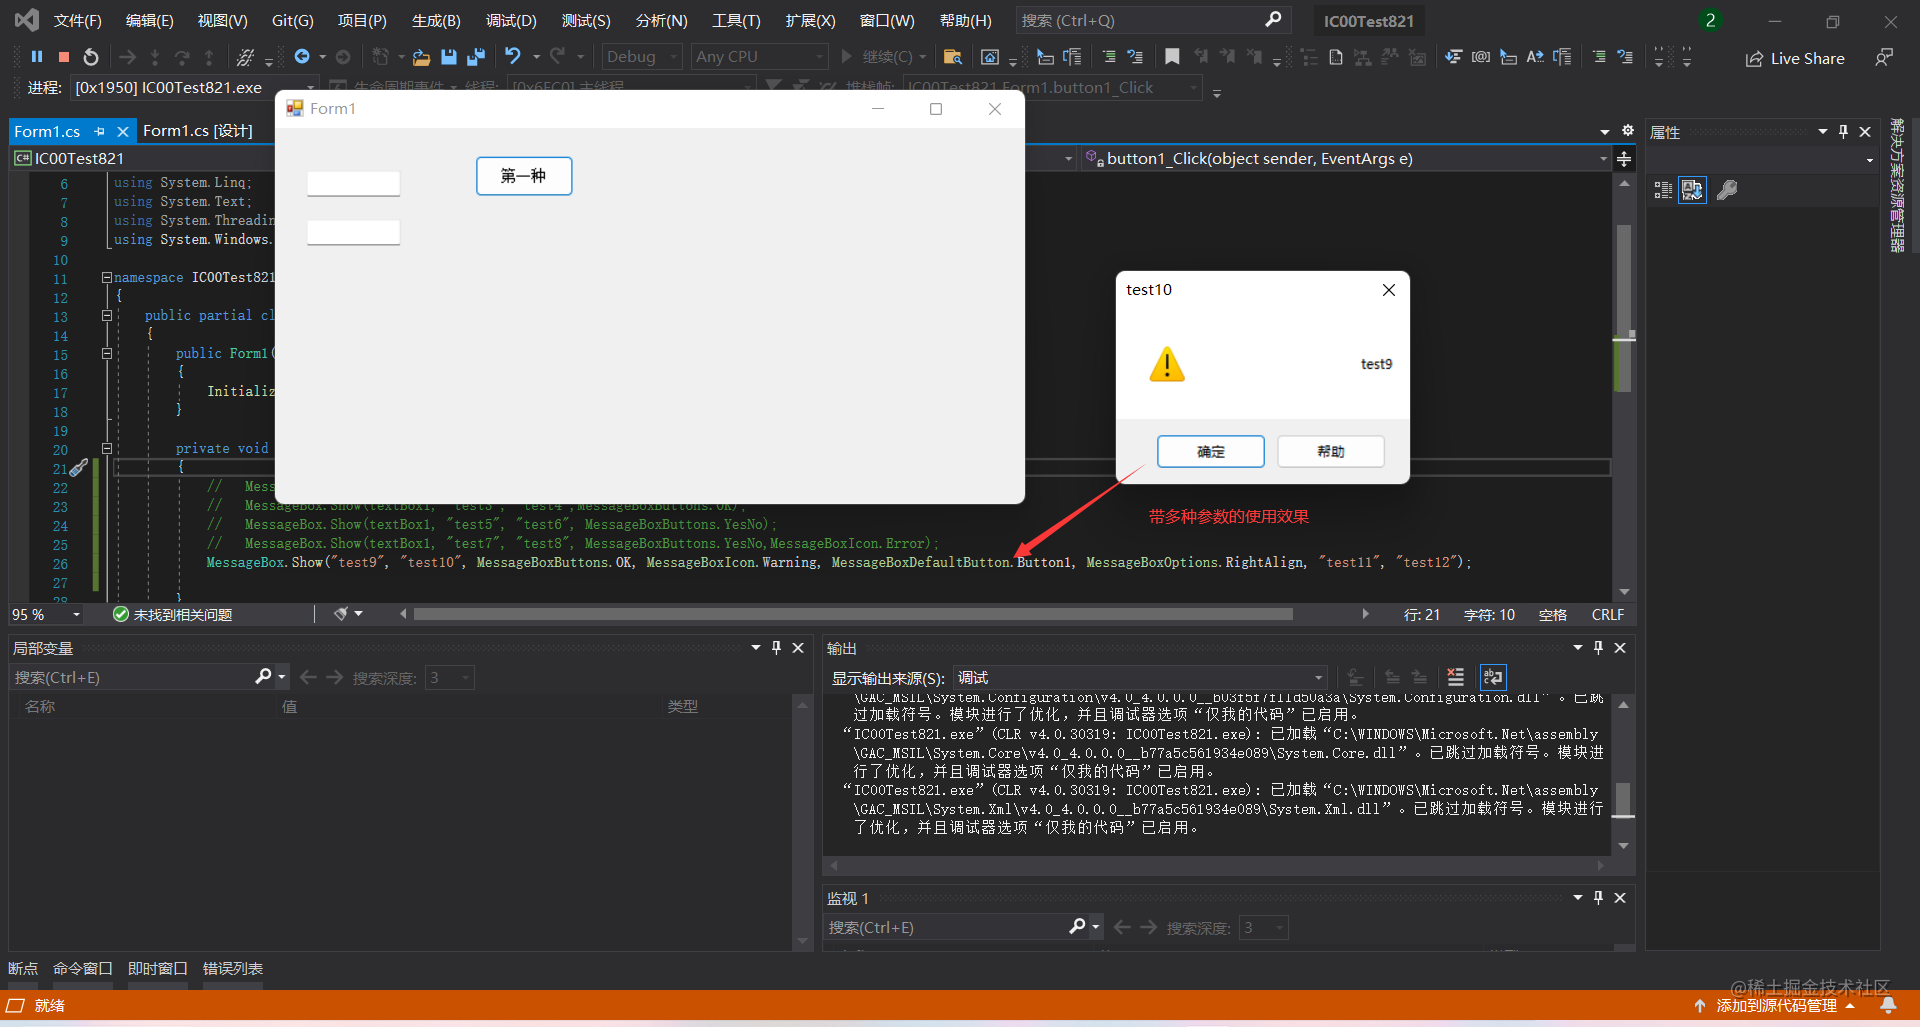The width and height of the screenshot is (1920, 1027).
Task: Toggle word wrap in the Output panel
Action: [1493, 678]
